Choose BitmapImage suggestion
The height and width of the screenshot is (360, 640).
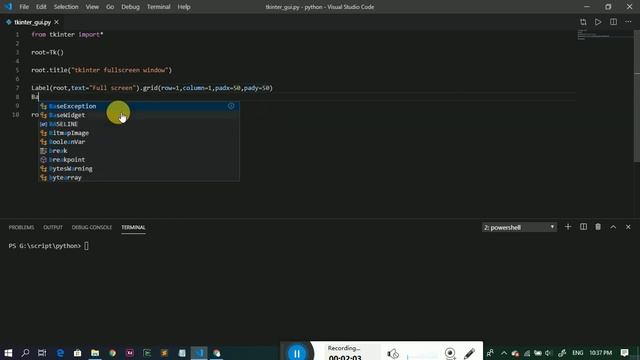tap(139, 133)
